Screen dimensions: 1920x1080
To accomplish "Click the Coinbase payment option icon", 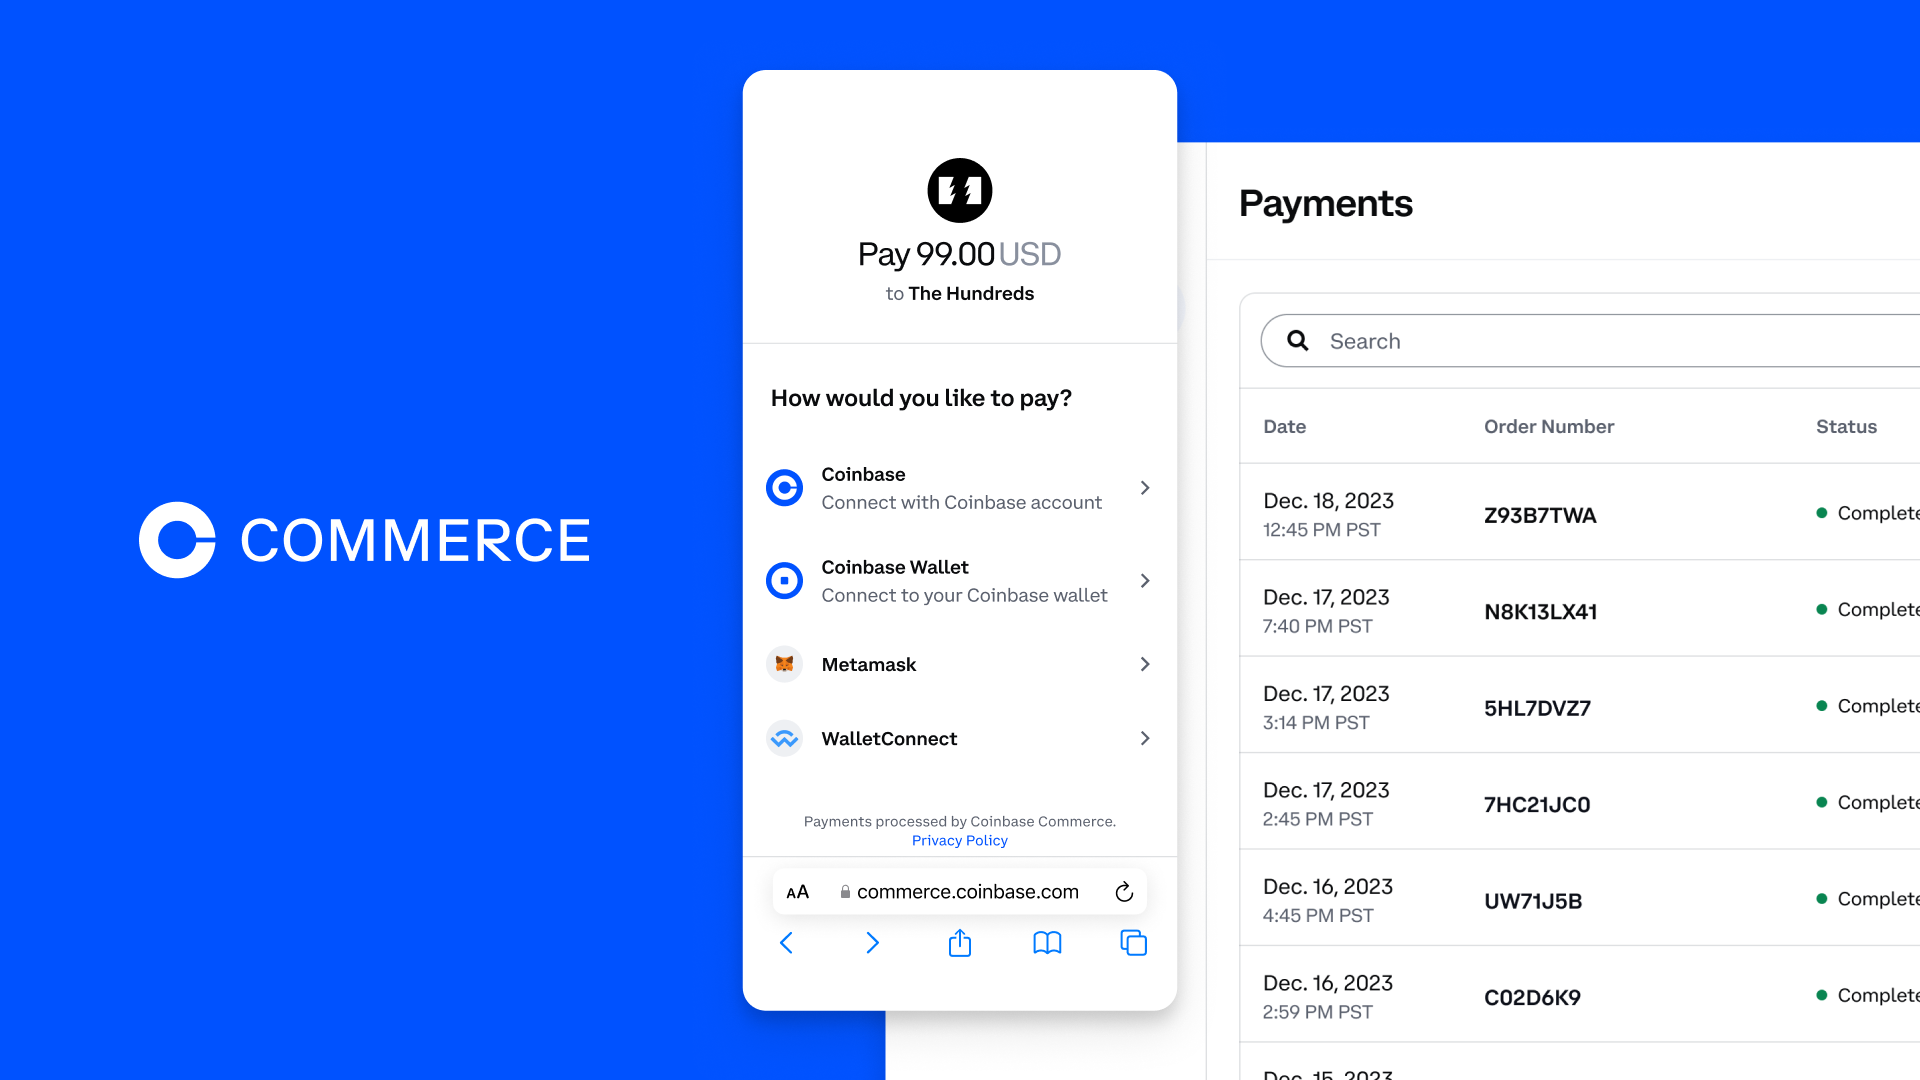I will tap(785, 487).
